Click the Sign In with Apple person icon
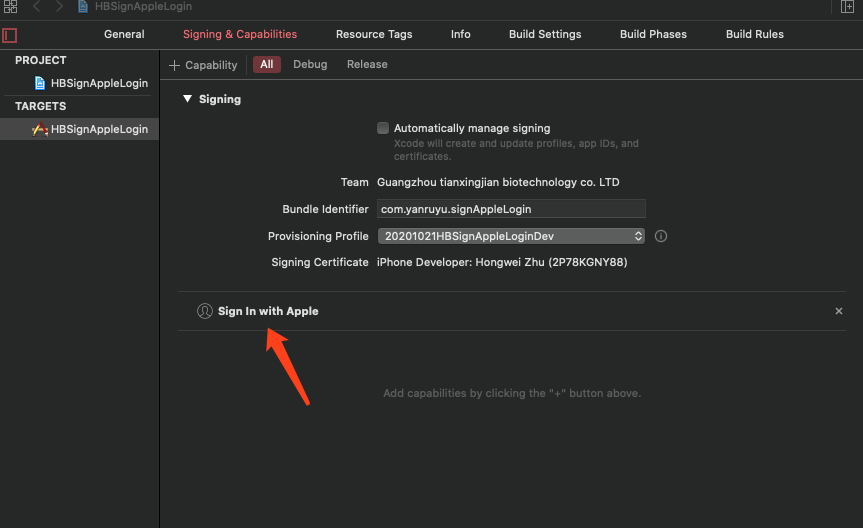Viewport: 863px width, 528px height. pyautogui.click(x=205, y=311)
